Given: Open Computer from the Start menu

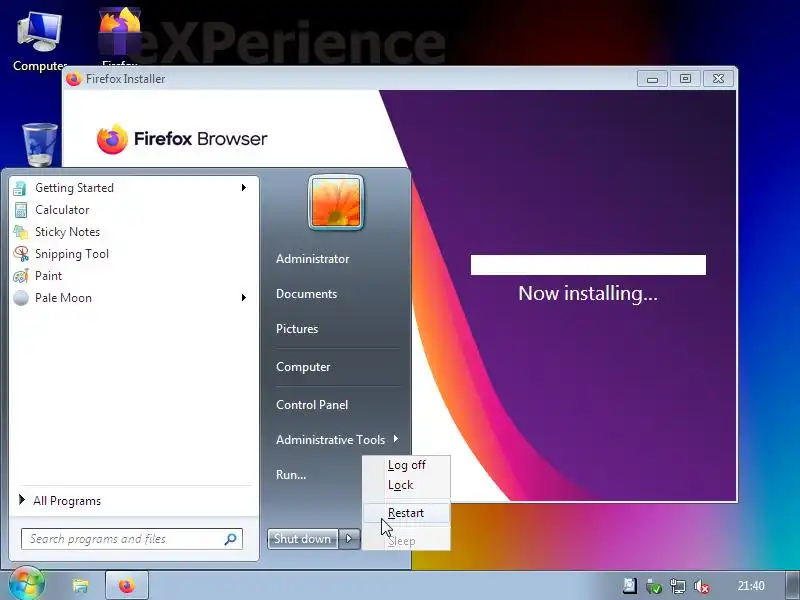Looking at the screenshot, I should coord(303,367).
